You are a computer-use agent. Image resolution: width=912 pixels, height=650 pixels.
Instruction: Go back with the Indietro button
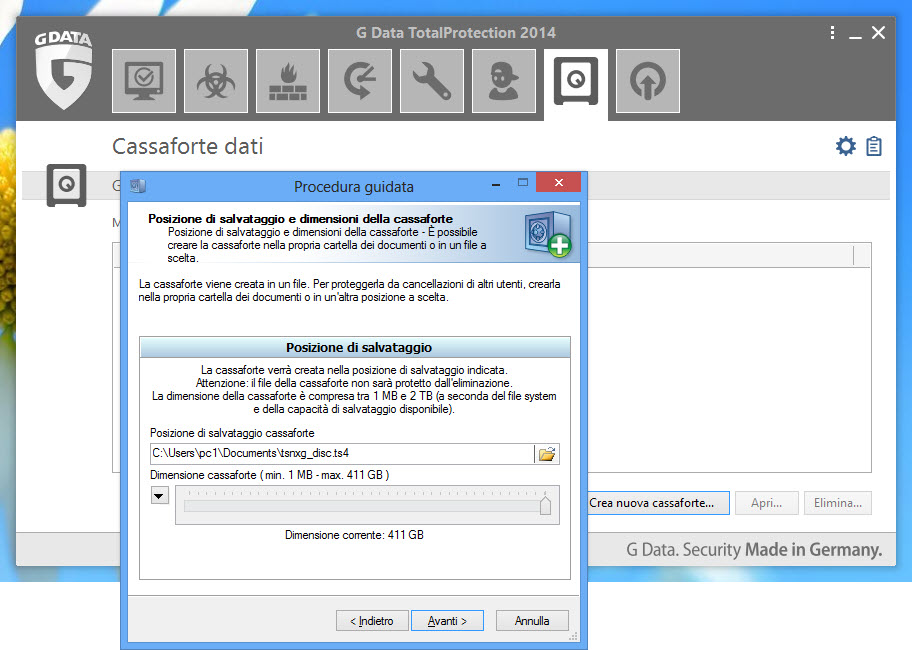click(x=372, y=621)
